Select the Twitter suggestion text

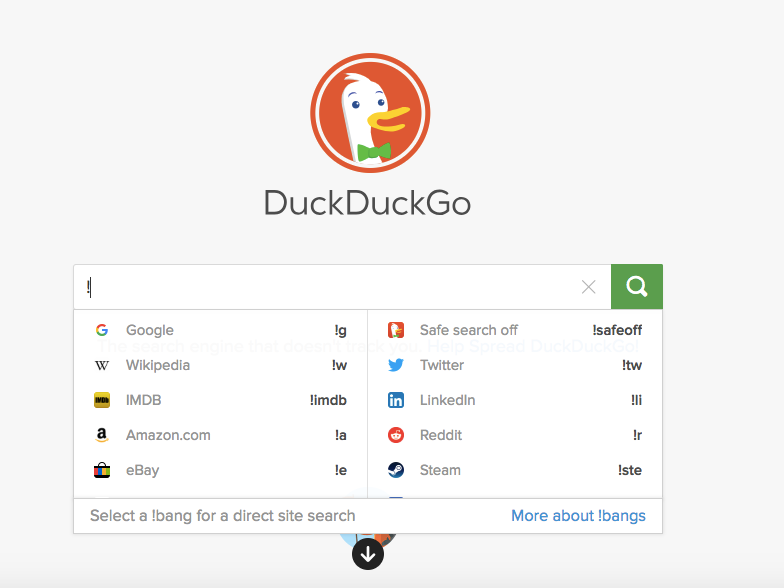[x=442, y=365]
